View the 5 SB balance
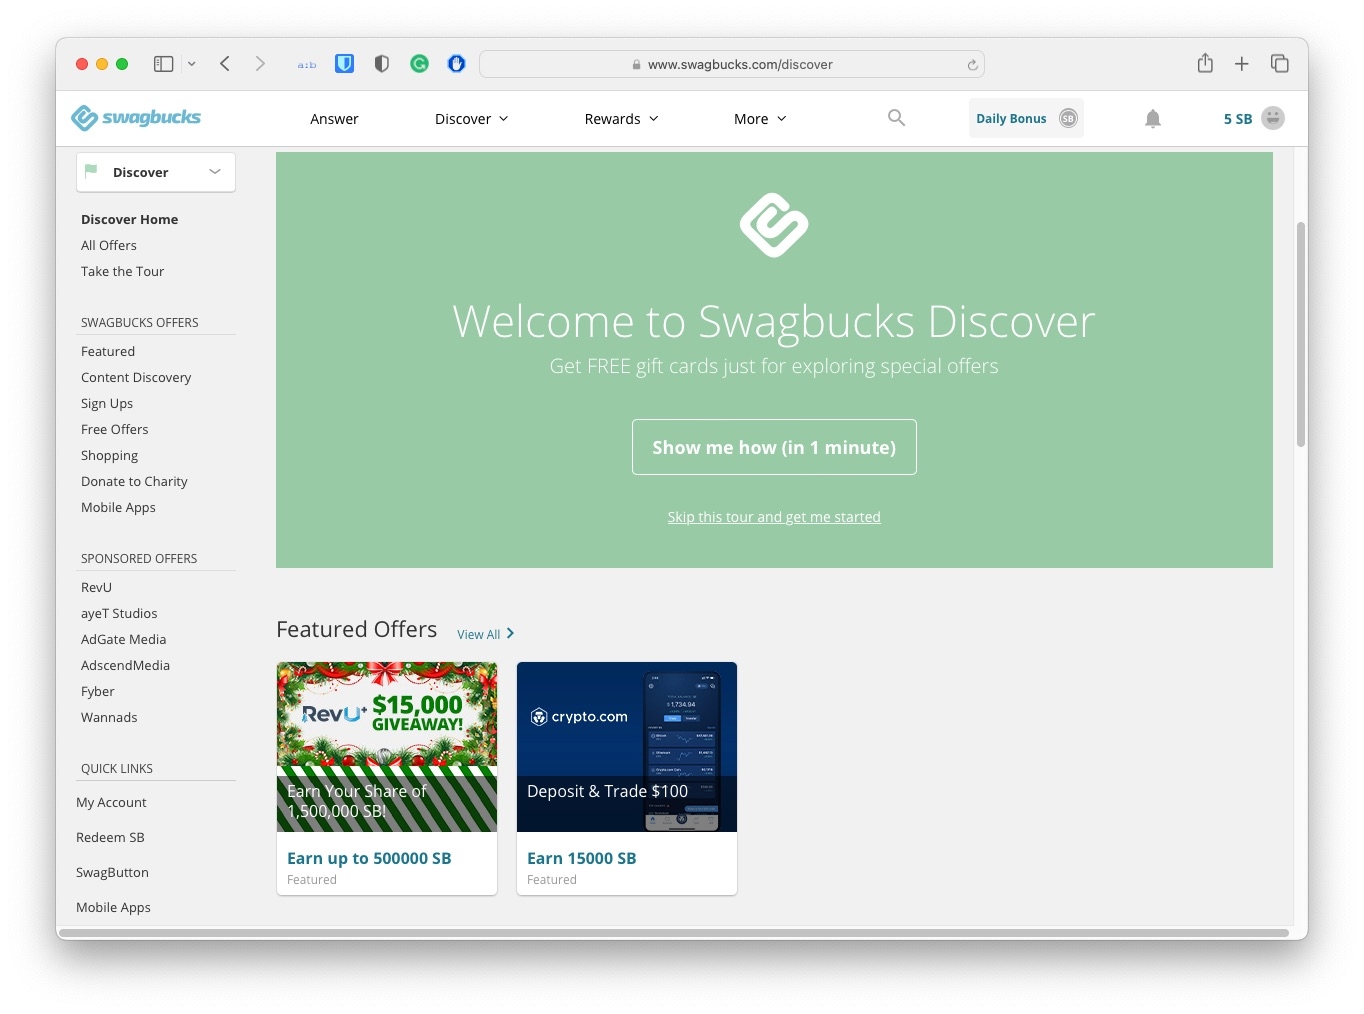Viewport: 1364px width, 1014px height. 1238,119
